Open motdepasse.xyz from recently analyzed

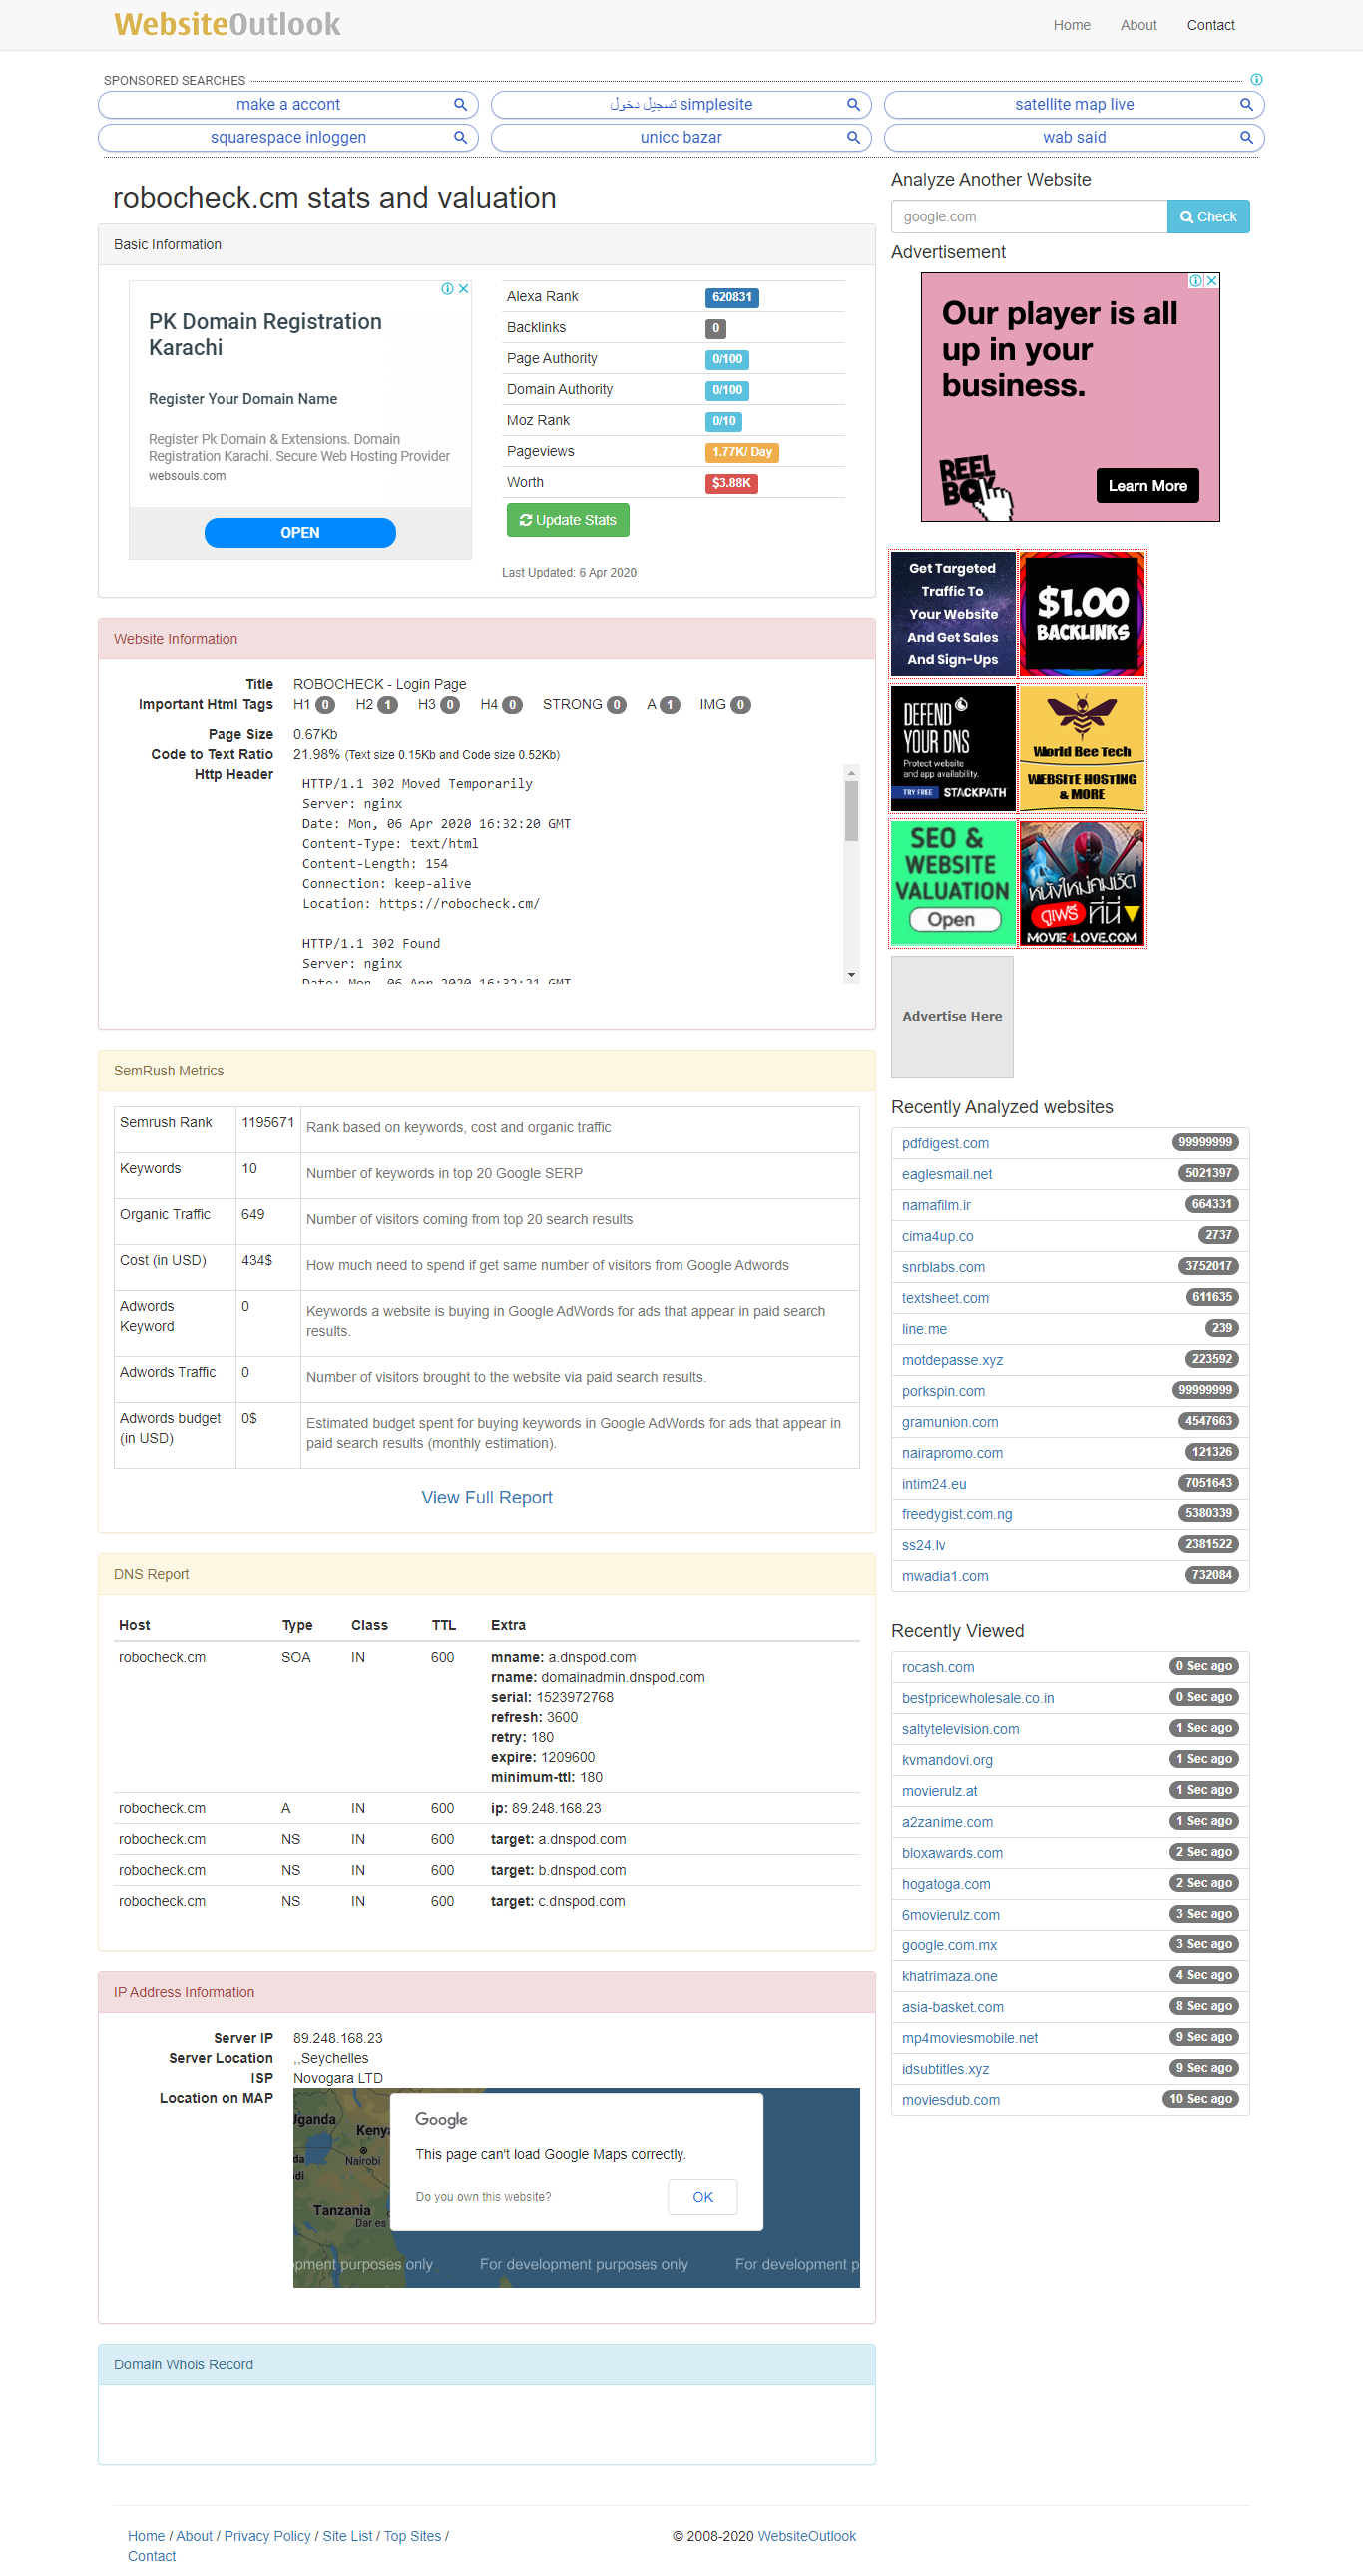pyautogui.click(x=952, y=1360)
